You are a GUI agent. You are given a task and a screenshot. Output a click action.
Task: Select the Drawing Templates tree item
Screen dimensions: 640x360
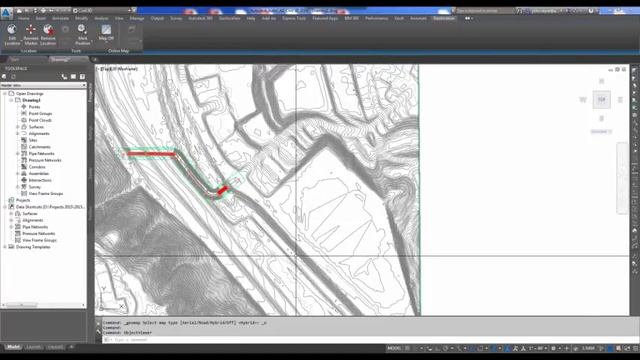[x=33, y=247]
